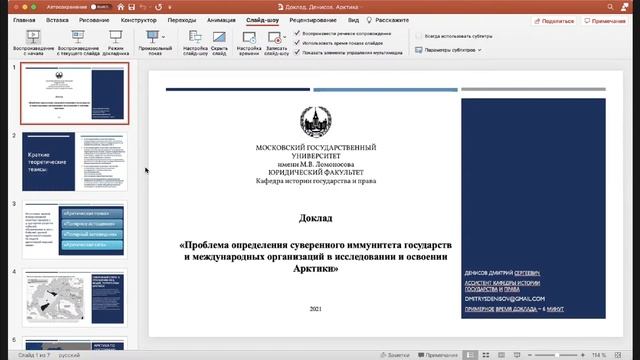Click slide title text «Проблема определения суверенного иммунитета»
This screenshot has width=640, height=360.
tap(316, 257)
